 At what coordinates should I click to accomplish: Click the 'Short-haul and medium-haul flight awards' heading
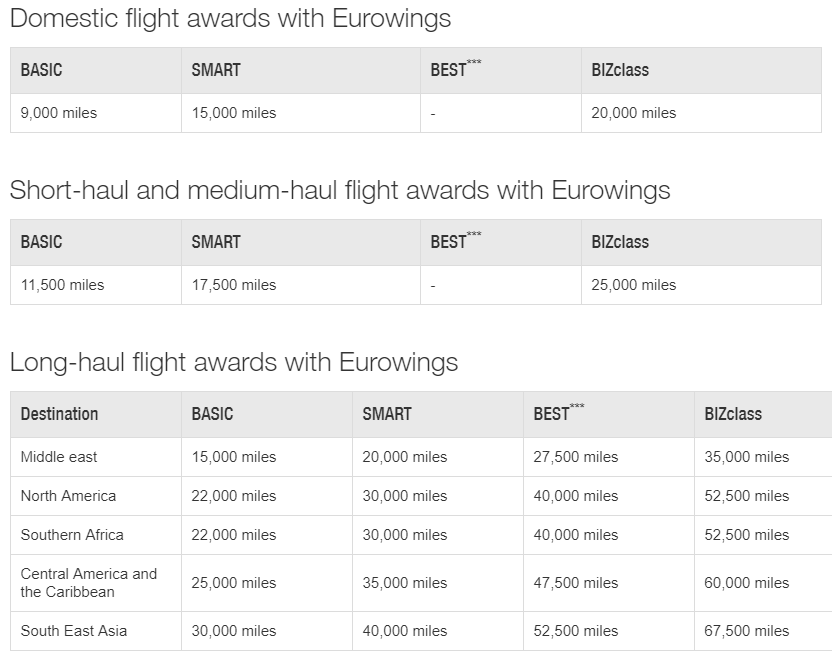(340, 190)
